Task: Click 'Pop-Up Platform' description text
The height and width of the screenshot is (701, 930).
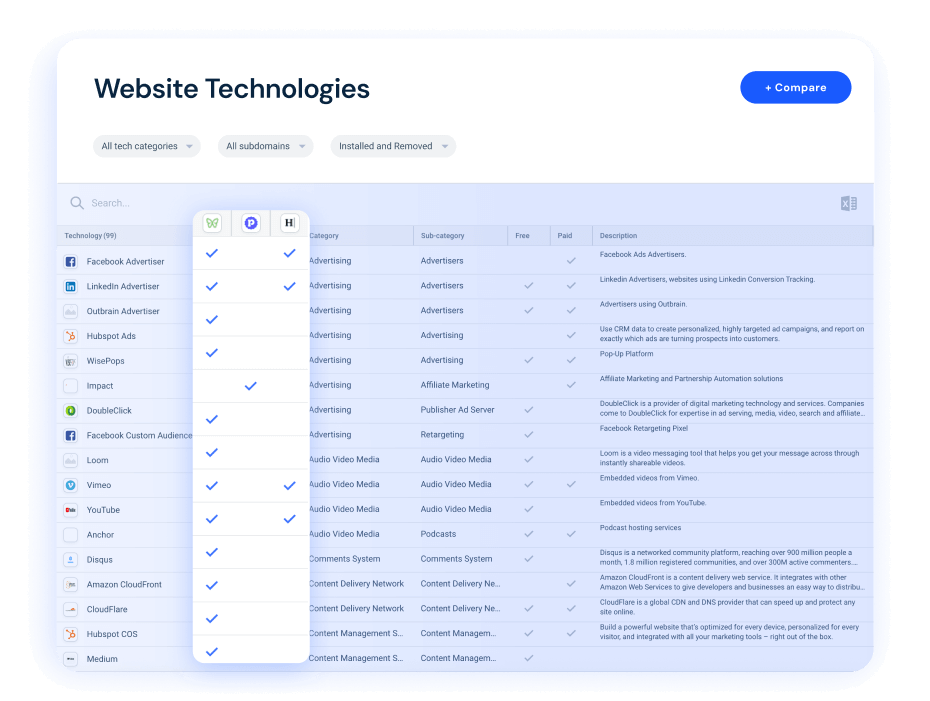Action: point(626,354)
